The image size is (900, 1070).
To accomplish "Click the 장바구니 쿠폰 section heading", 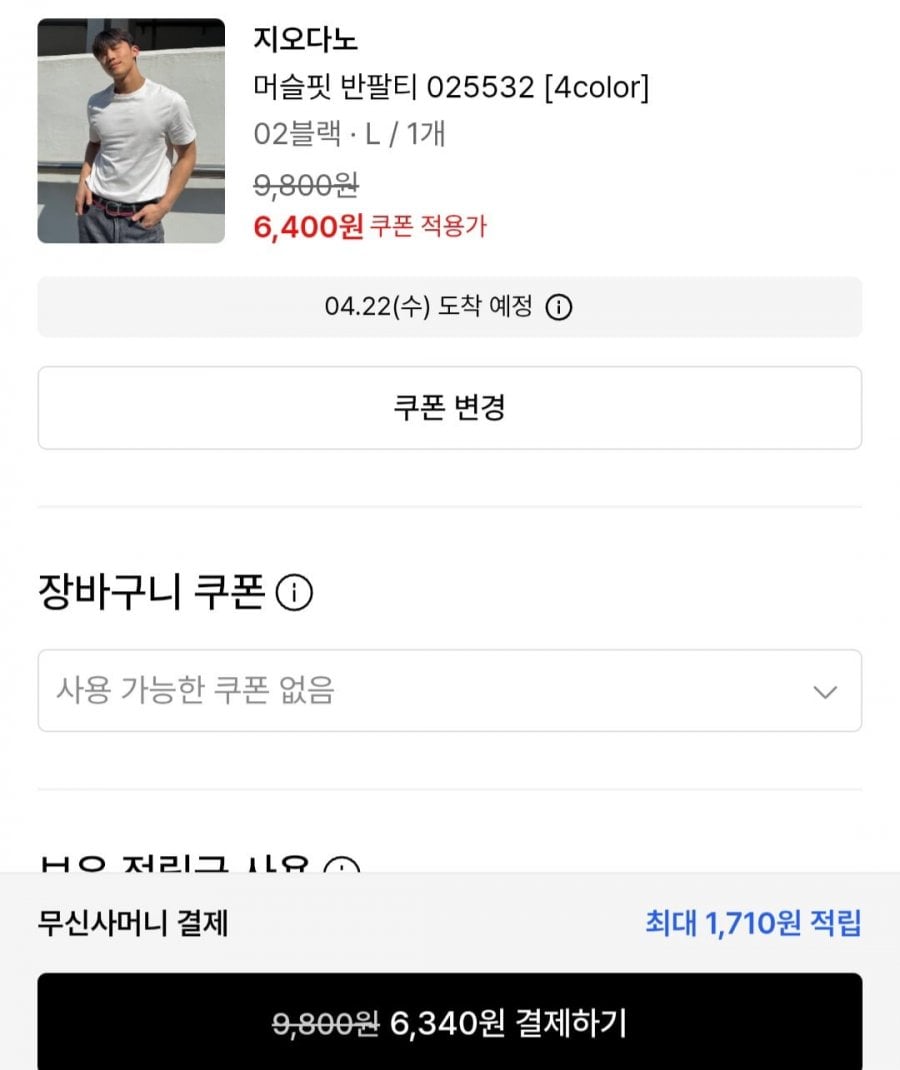I will tap(151, 593).
